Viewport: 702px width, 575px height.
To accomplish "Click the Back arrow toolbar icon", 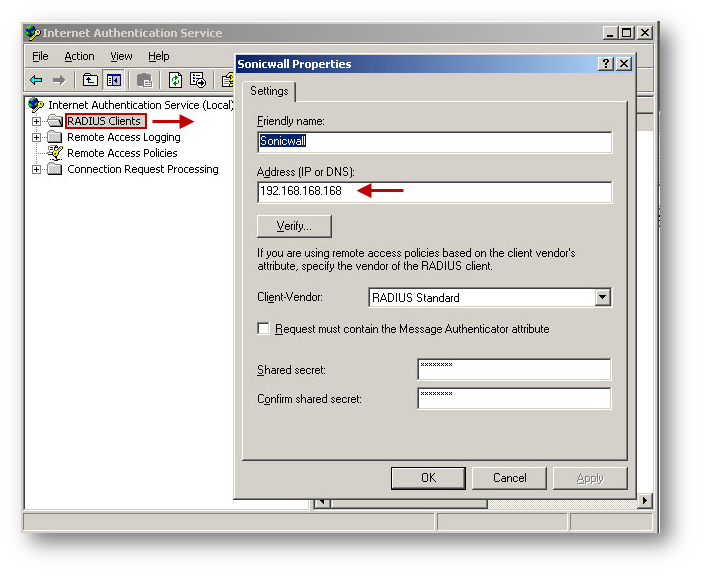I will click(36, 80).
